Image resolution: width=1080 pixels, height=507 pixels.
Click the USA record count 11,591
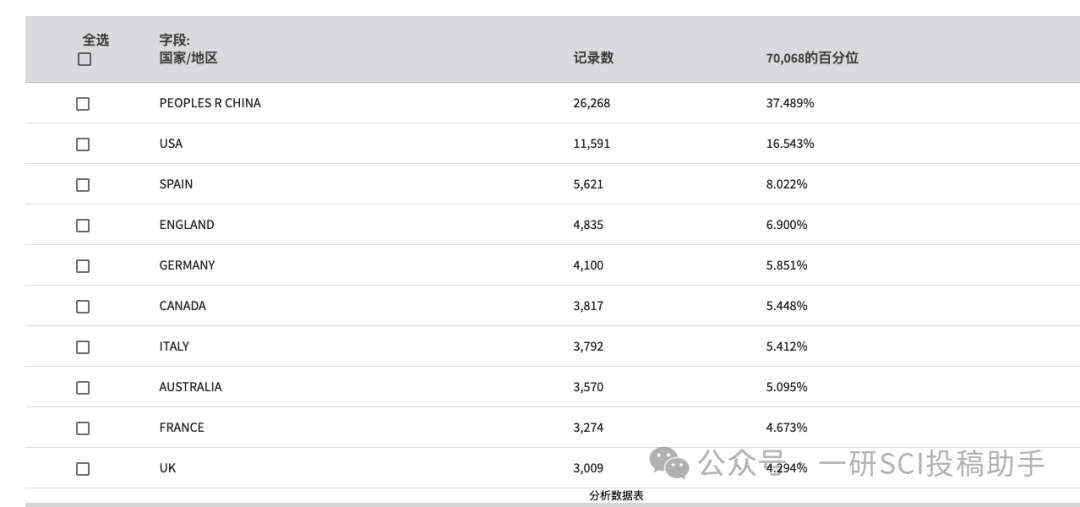591,143
